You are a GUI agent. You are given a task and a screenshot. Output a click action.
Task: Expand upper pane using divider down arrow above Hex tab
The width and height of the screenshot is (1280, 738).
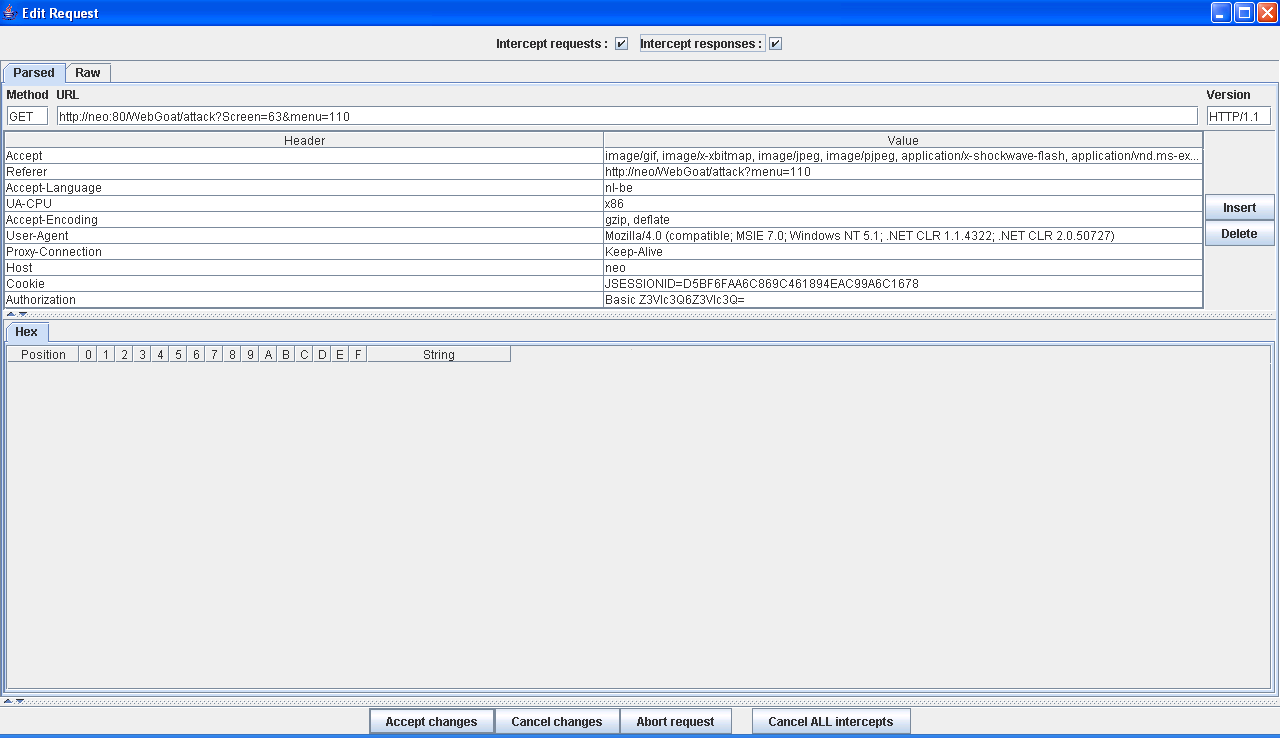click(22, 314)
